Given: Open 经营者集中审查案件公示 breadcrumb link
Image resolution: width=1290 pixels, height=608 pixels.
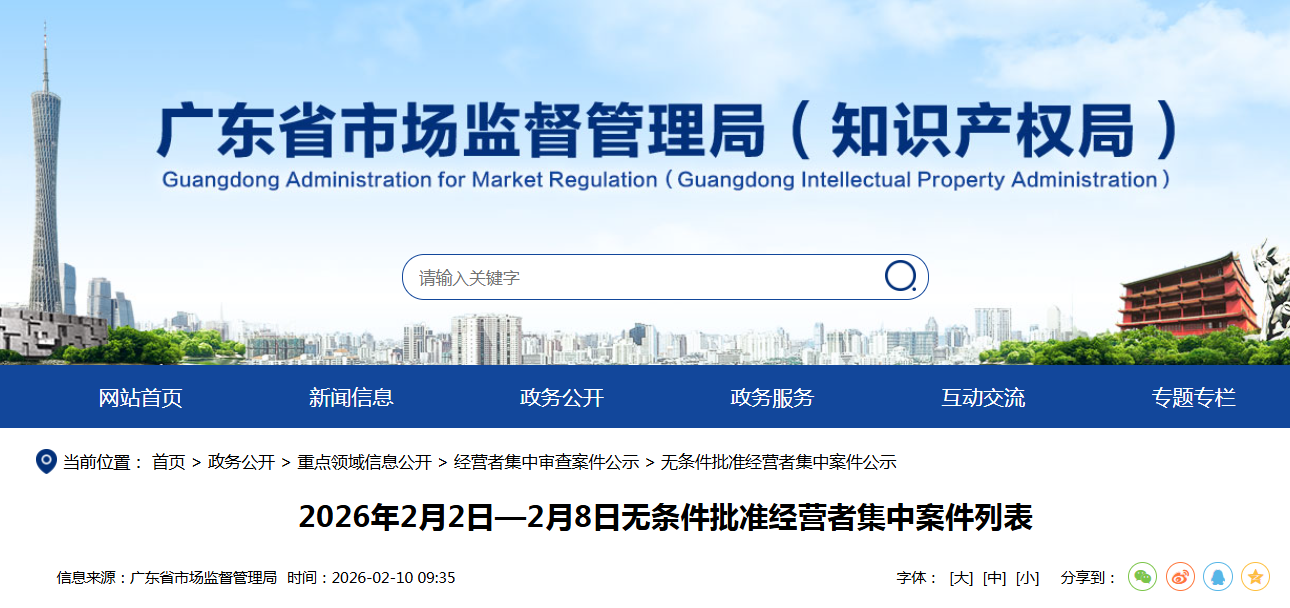Looking at the screenshot, I should click(x=546, y=462).
